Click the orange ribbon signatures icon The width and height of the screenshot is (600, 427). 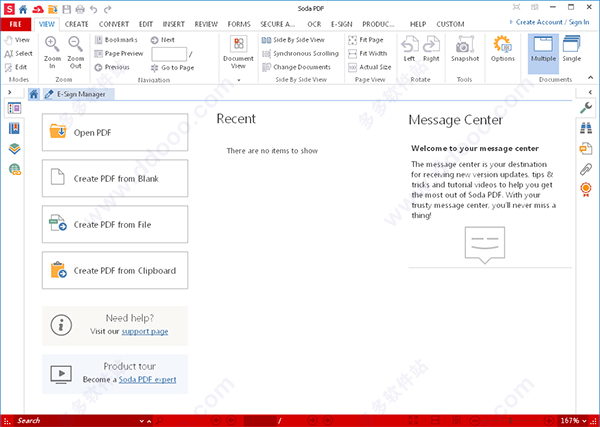tap(586, 189)
